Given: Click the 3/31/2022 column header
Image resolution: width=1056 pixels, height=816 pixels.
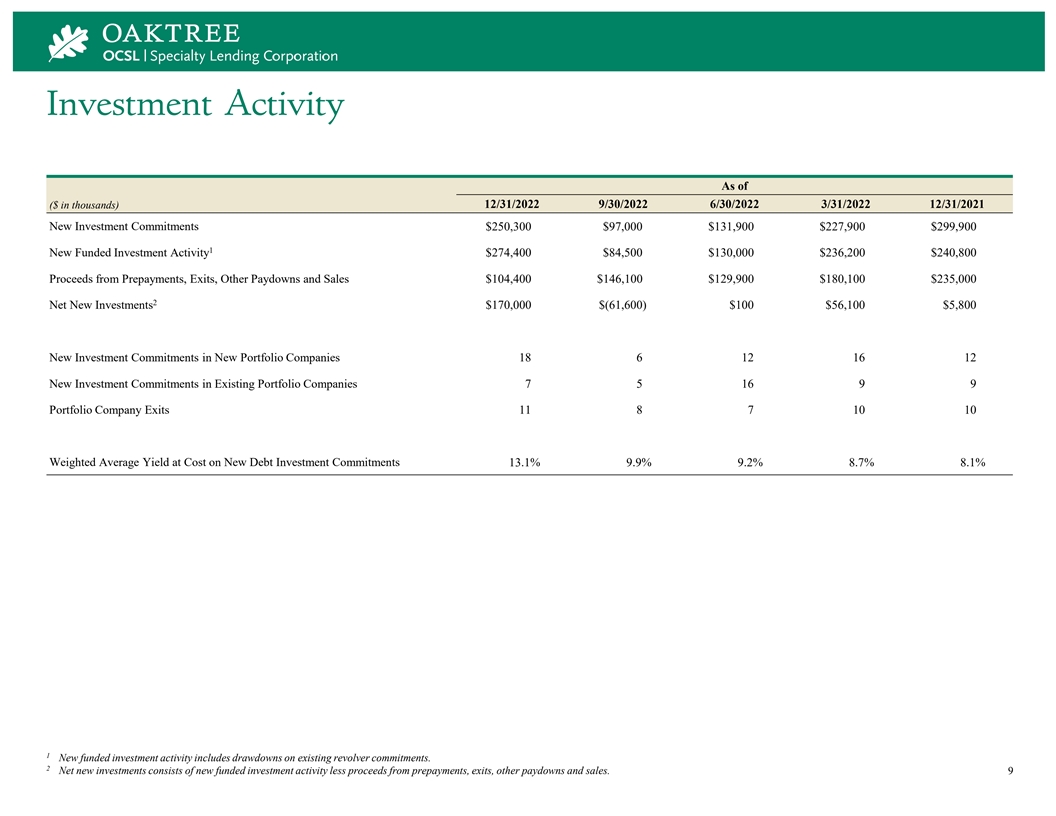Looking at the screenshot, I should point(841,204).
